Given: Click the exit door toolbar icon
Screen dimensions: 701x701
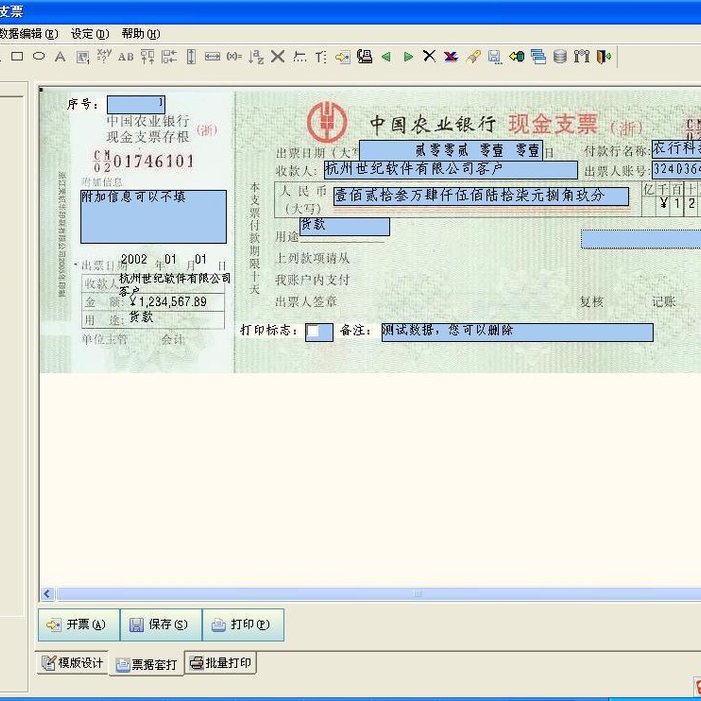Looking at the screenshot, I should click(x=604, y=56).
